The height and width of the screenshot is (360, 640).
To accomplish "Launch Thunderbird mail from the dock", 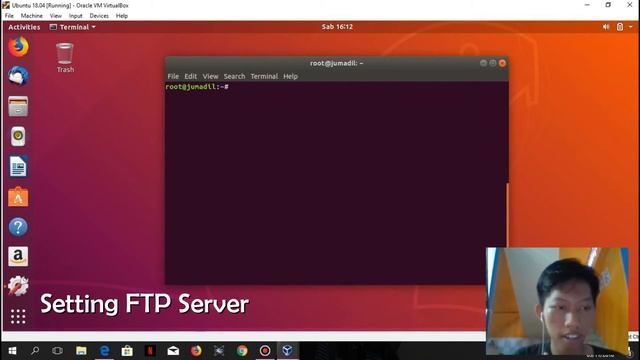I will (18, 76).
